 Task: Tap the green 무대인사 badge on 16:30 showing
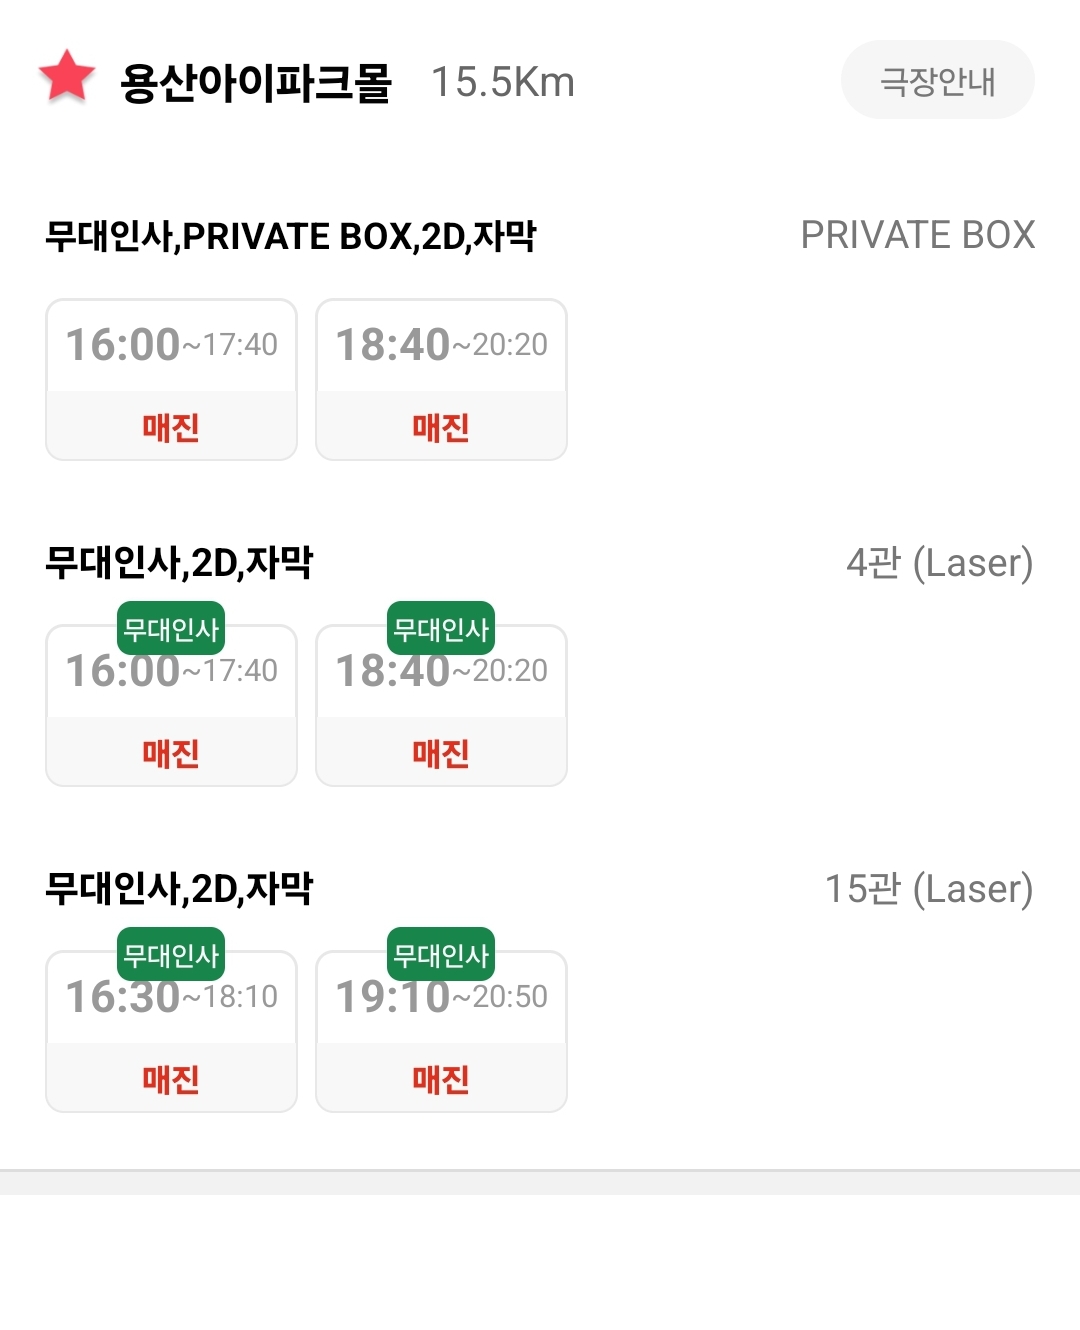point(171,955)
